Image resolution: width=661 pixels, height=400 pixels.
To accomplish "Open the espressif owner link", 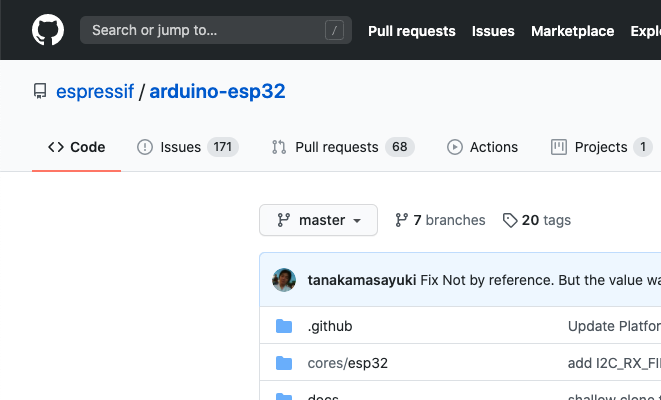I will 95,91.
